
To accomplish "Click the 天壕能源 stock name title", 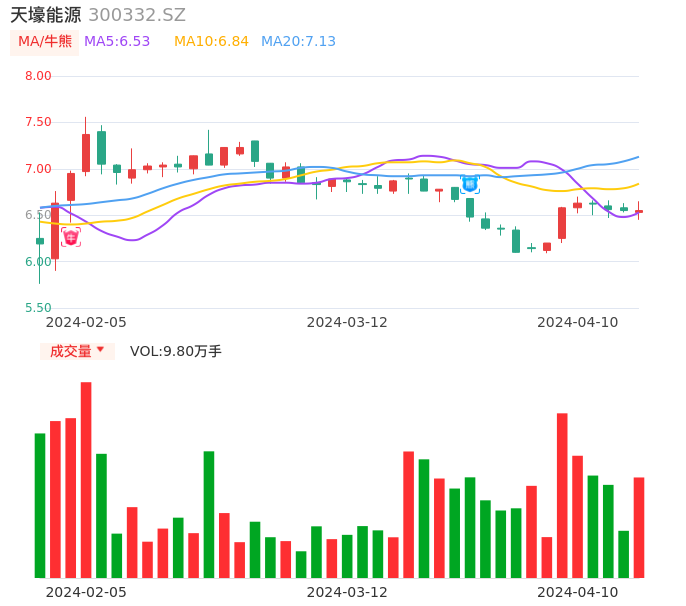I will click(45, 15).
